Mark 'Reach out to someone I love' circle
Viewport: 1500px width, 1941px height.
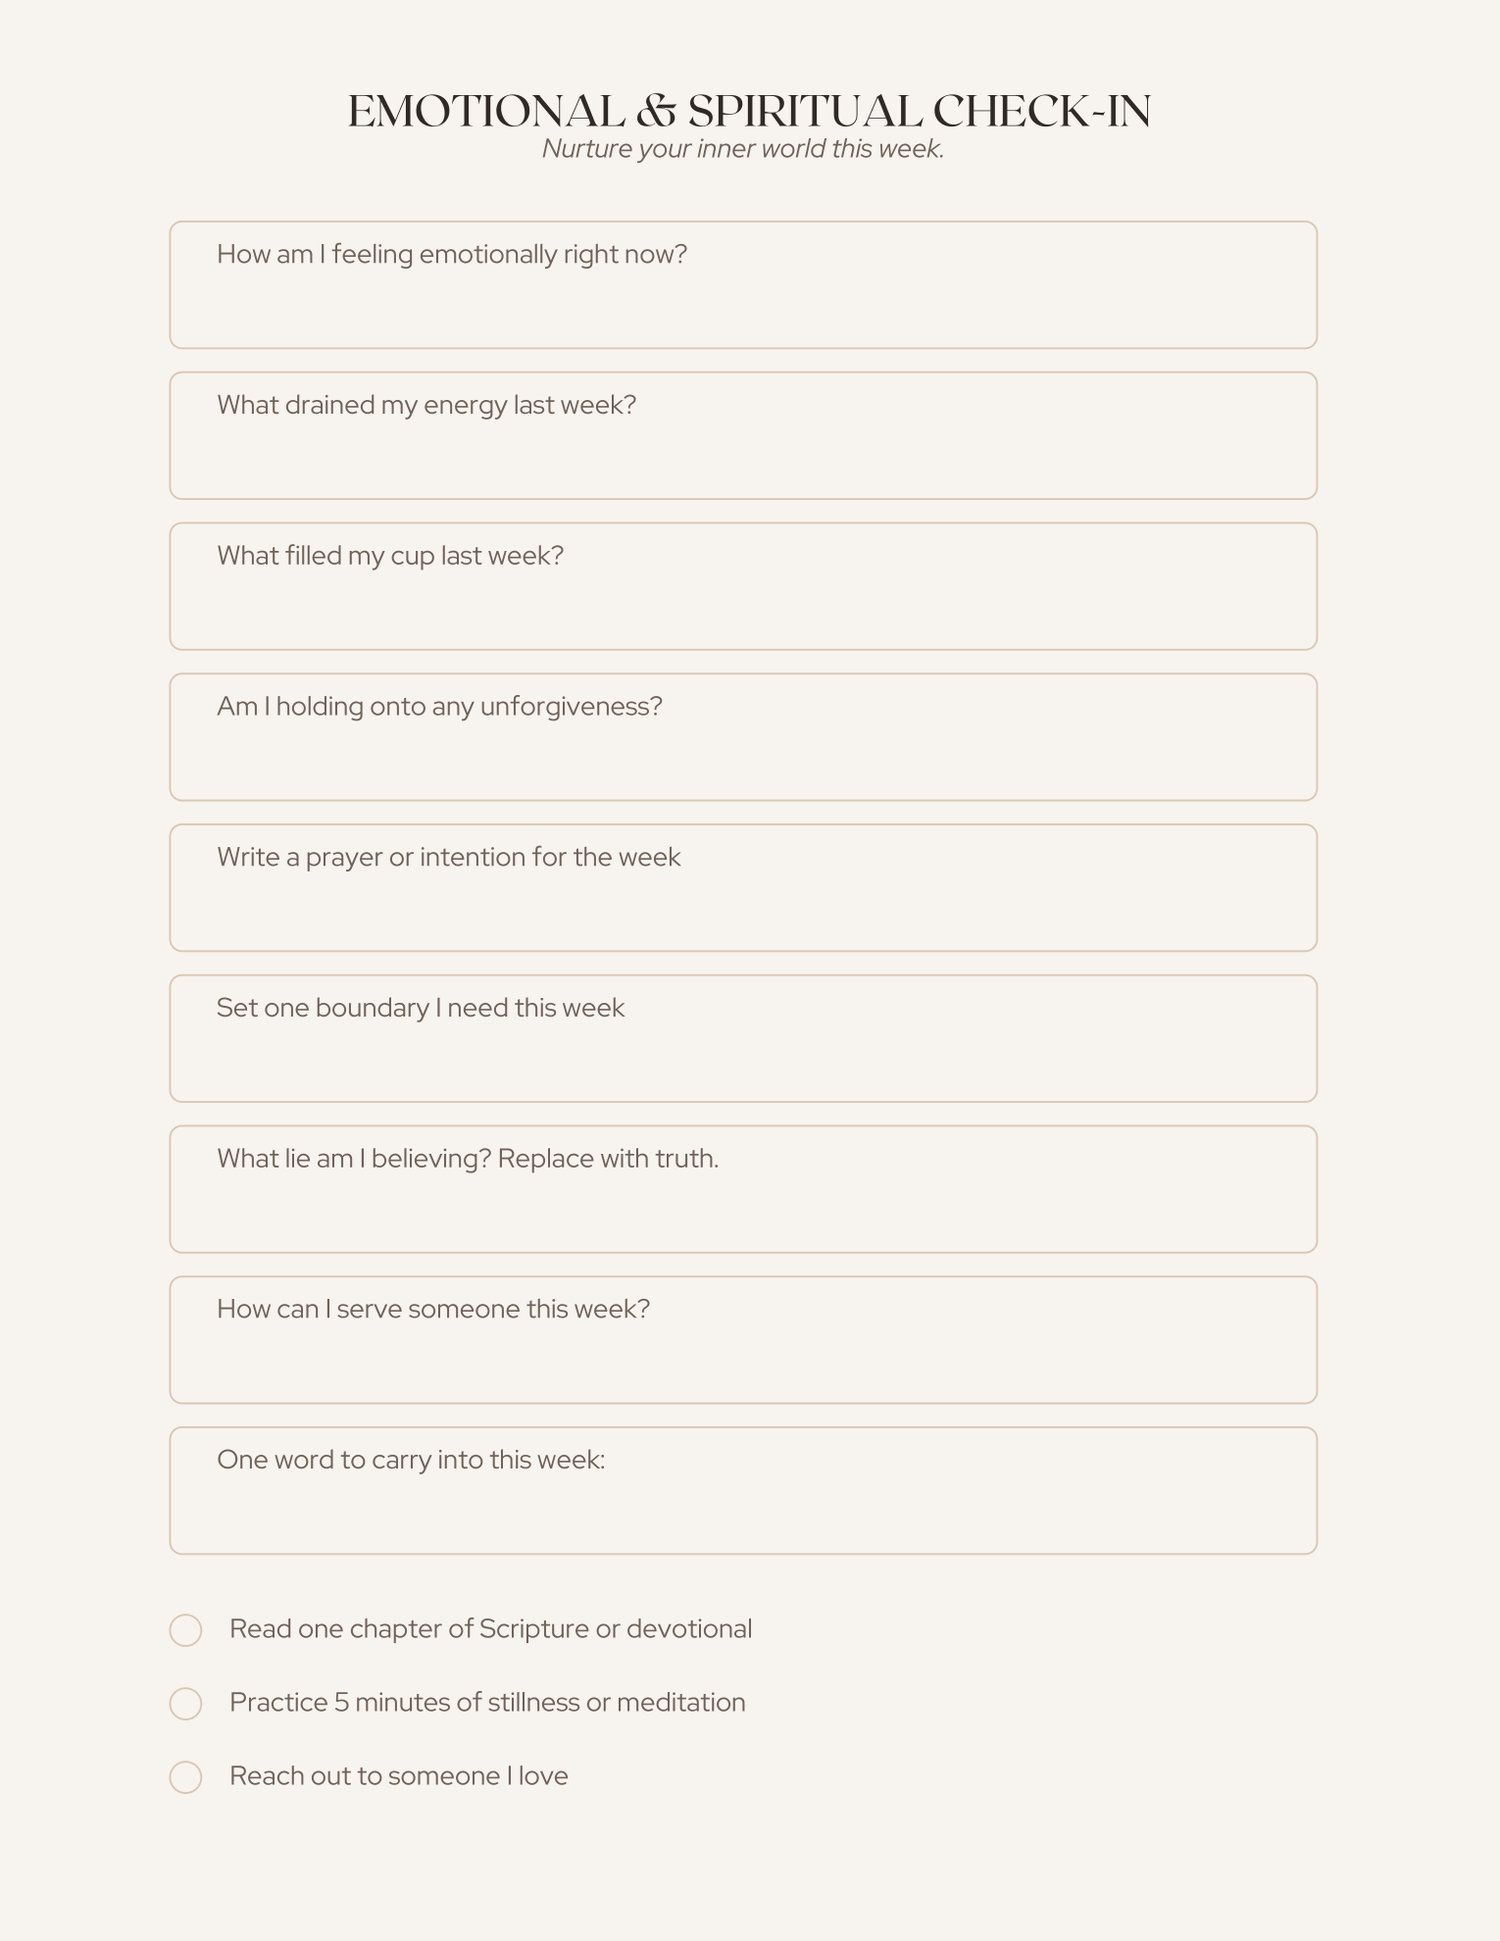pyautogui.click(x=186, y=1777)
